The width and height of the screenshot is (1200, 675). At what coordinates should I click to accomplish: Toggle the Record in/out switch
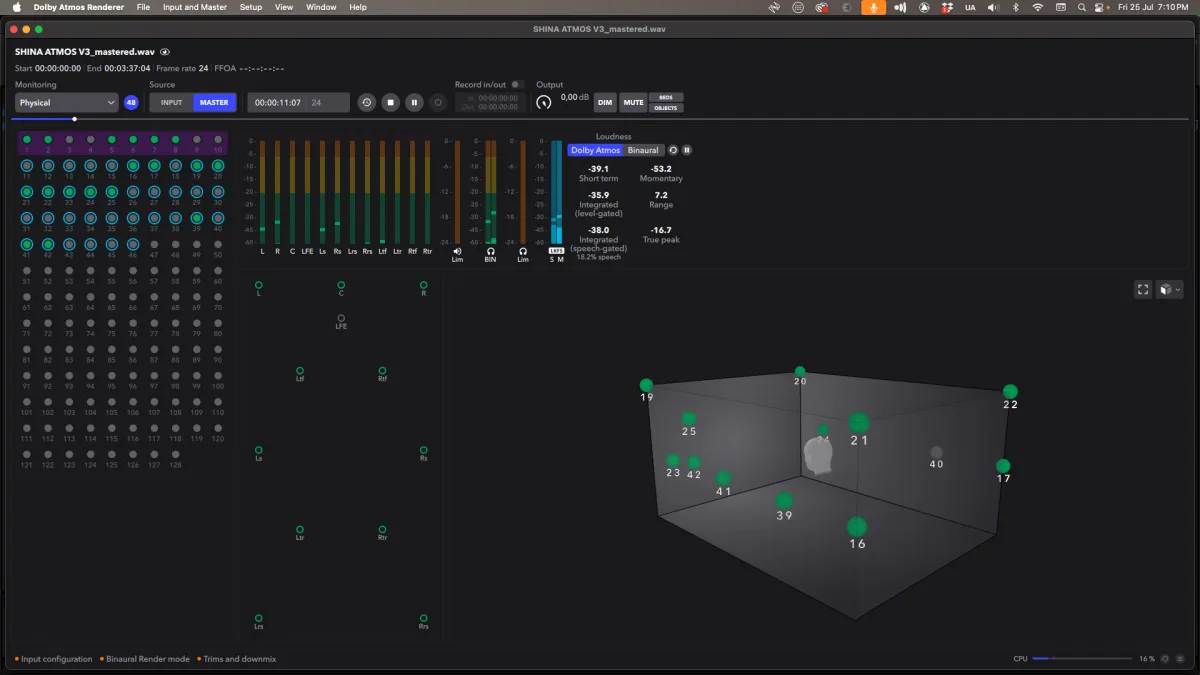click(x=518, y=85)
